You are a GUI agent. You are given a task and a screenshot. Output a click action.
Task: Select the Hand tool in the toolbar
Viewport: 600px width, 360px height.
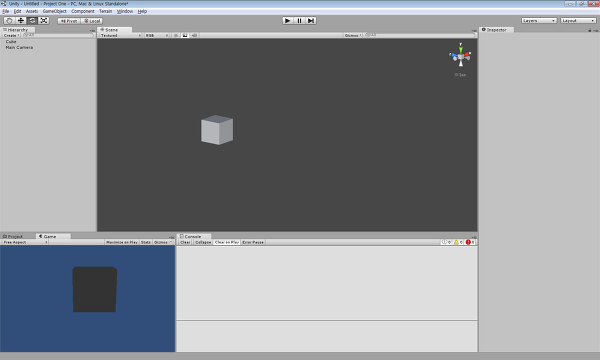[9, 21]
